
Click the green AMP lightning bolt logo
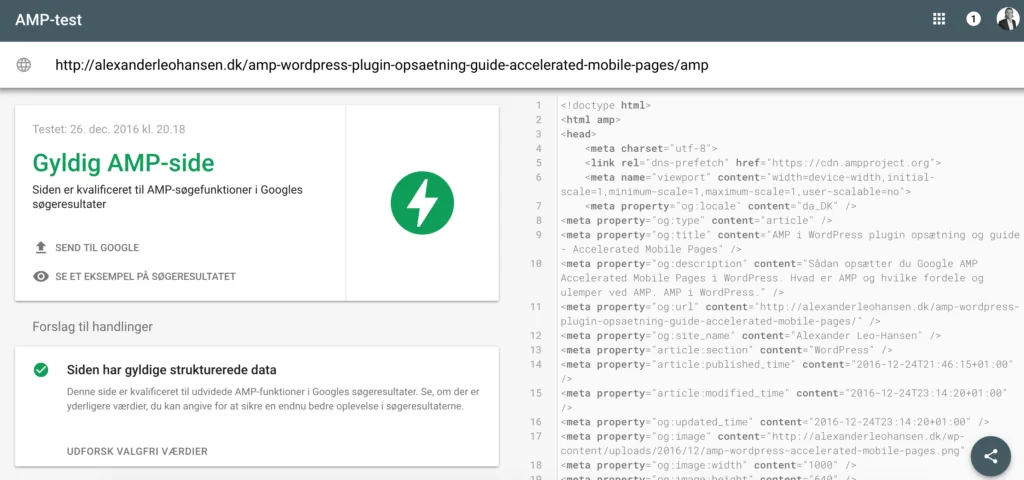tap(422, 202)
